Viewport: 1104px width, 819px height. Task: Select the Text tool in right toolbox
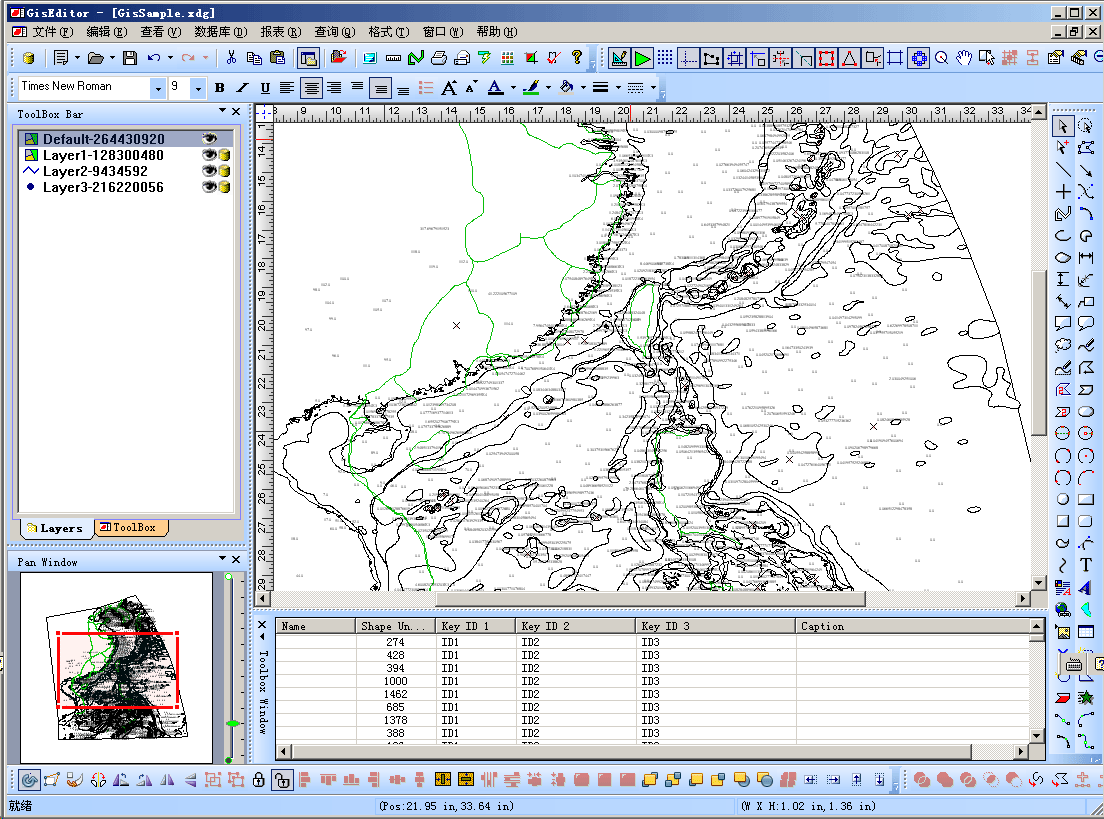point(1086,566)
